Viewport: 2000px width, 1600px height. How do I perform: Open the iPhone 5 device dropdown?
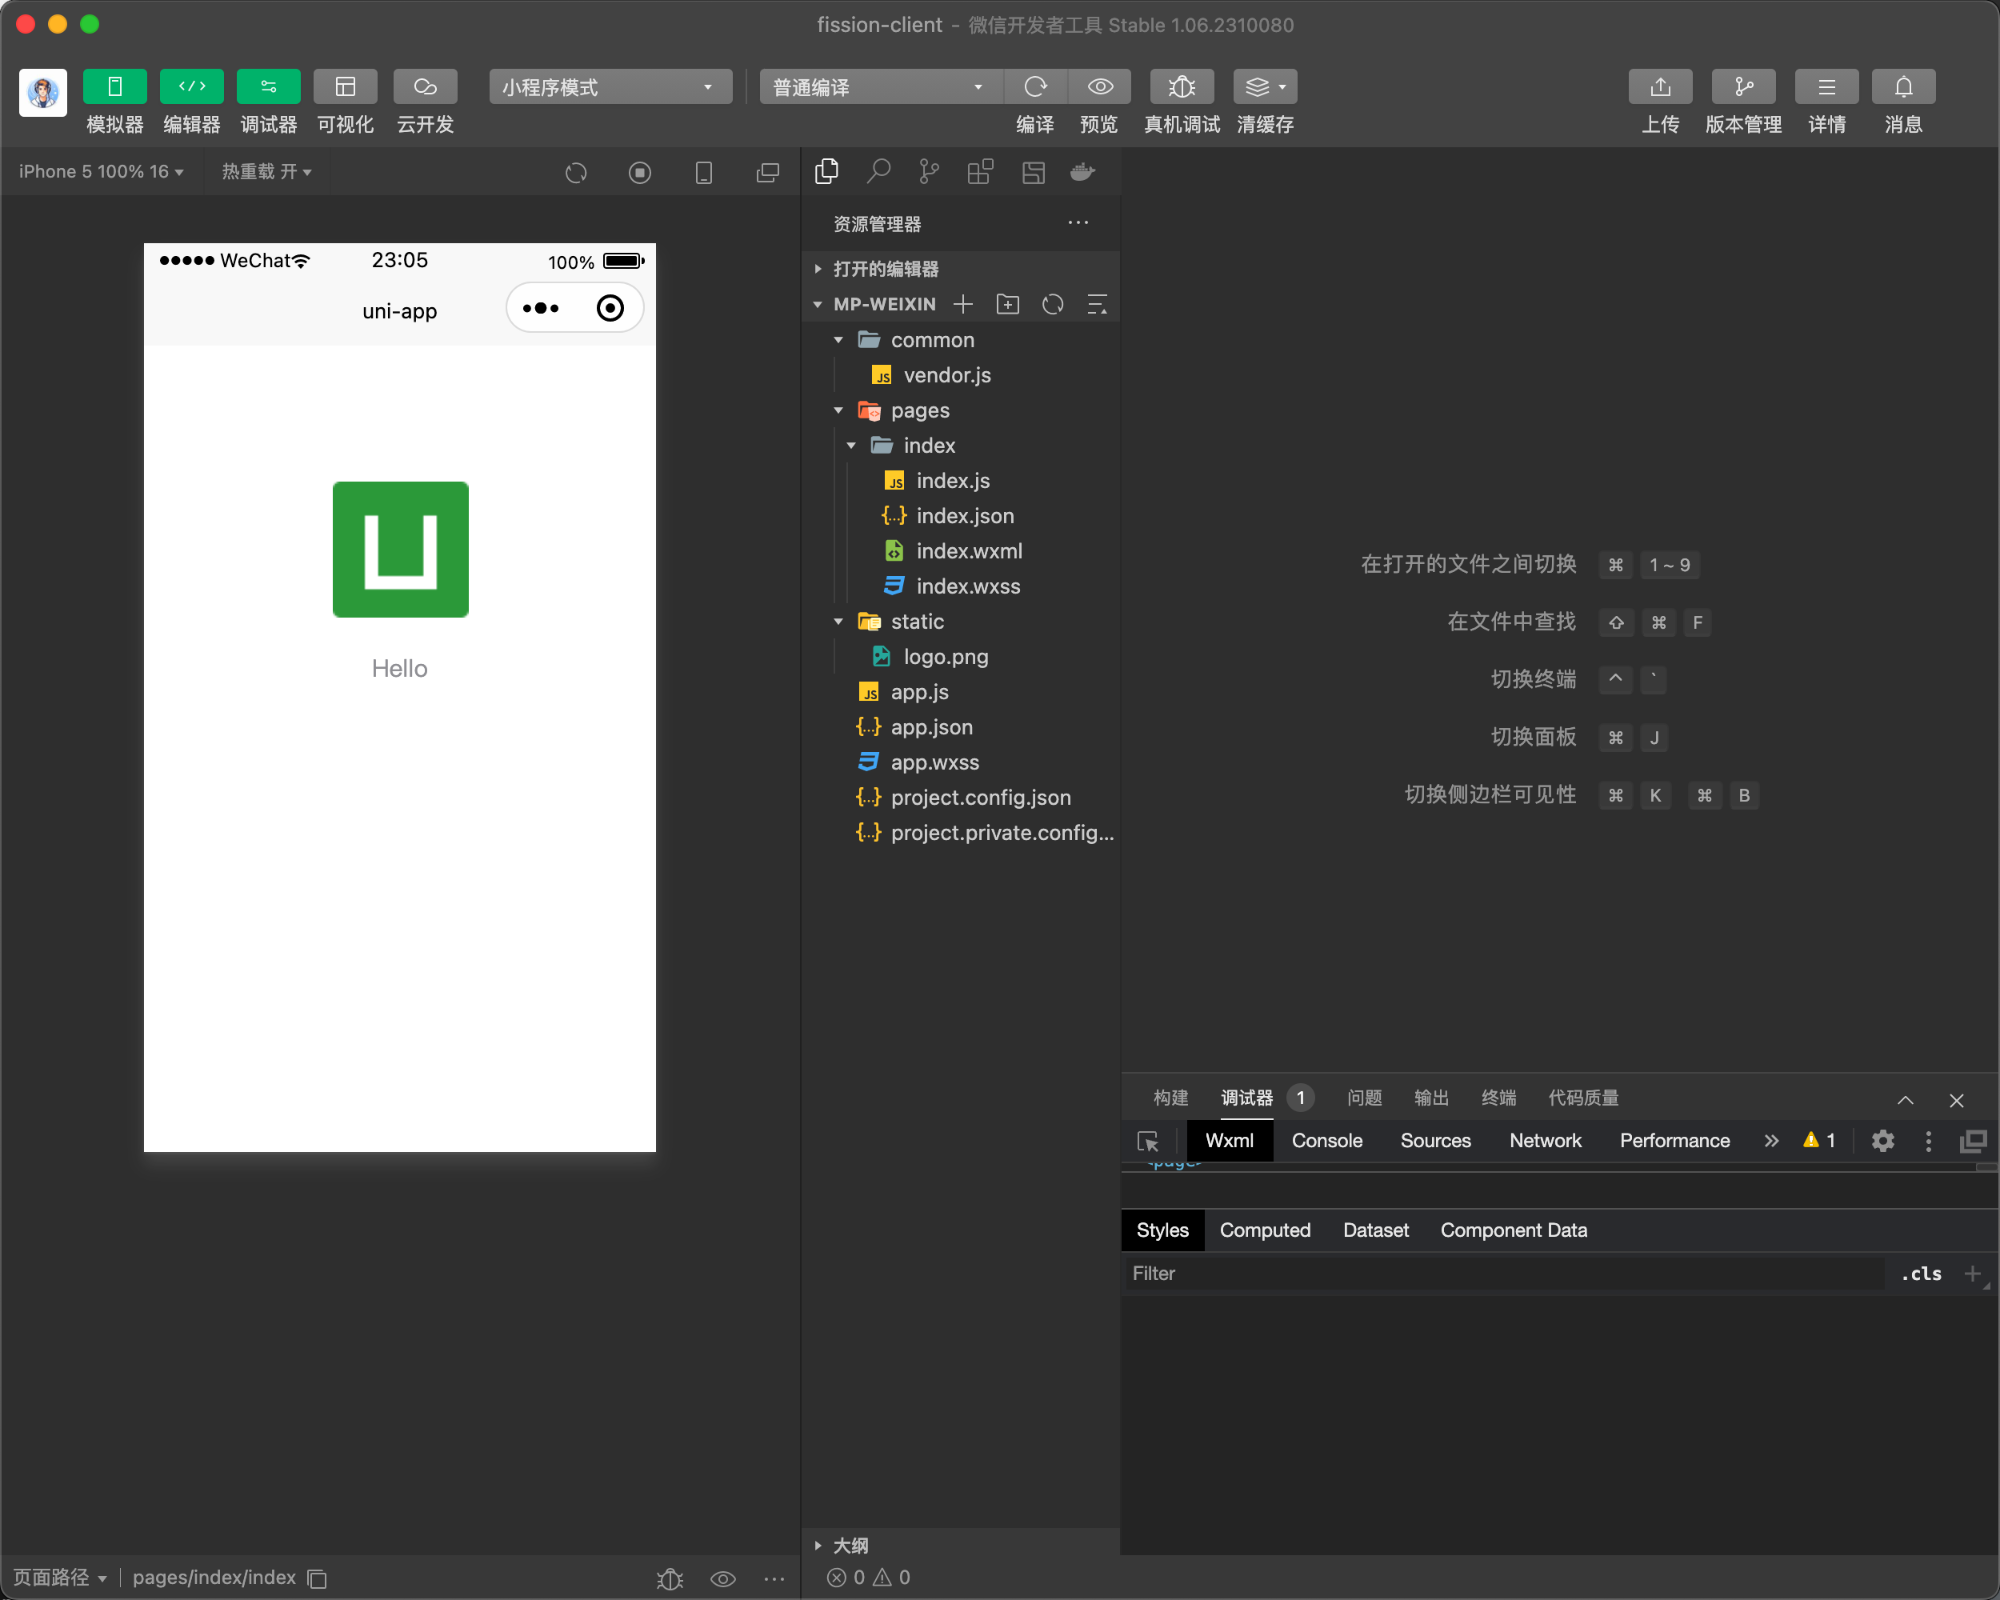pyautogui.click(x=101, y=172)
